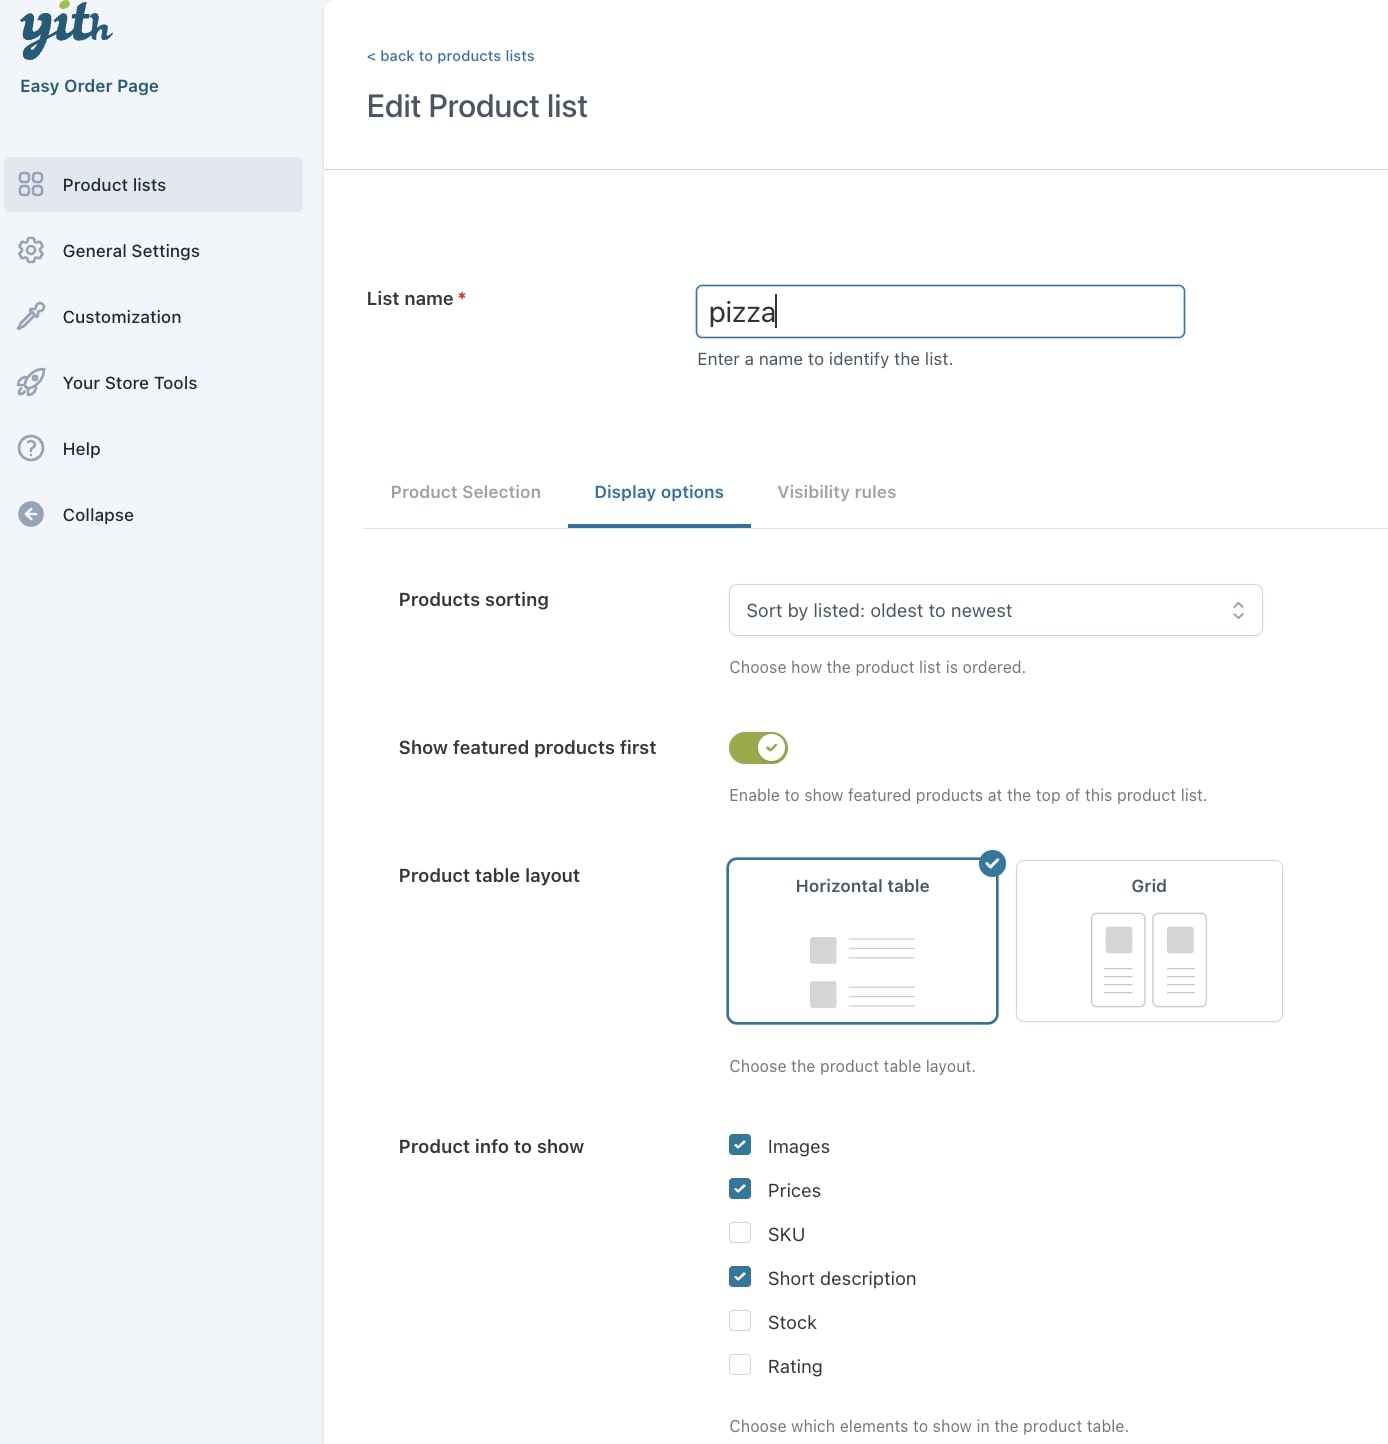Click the Product table layout label

[x=489, y=875]
